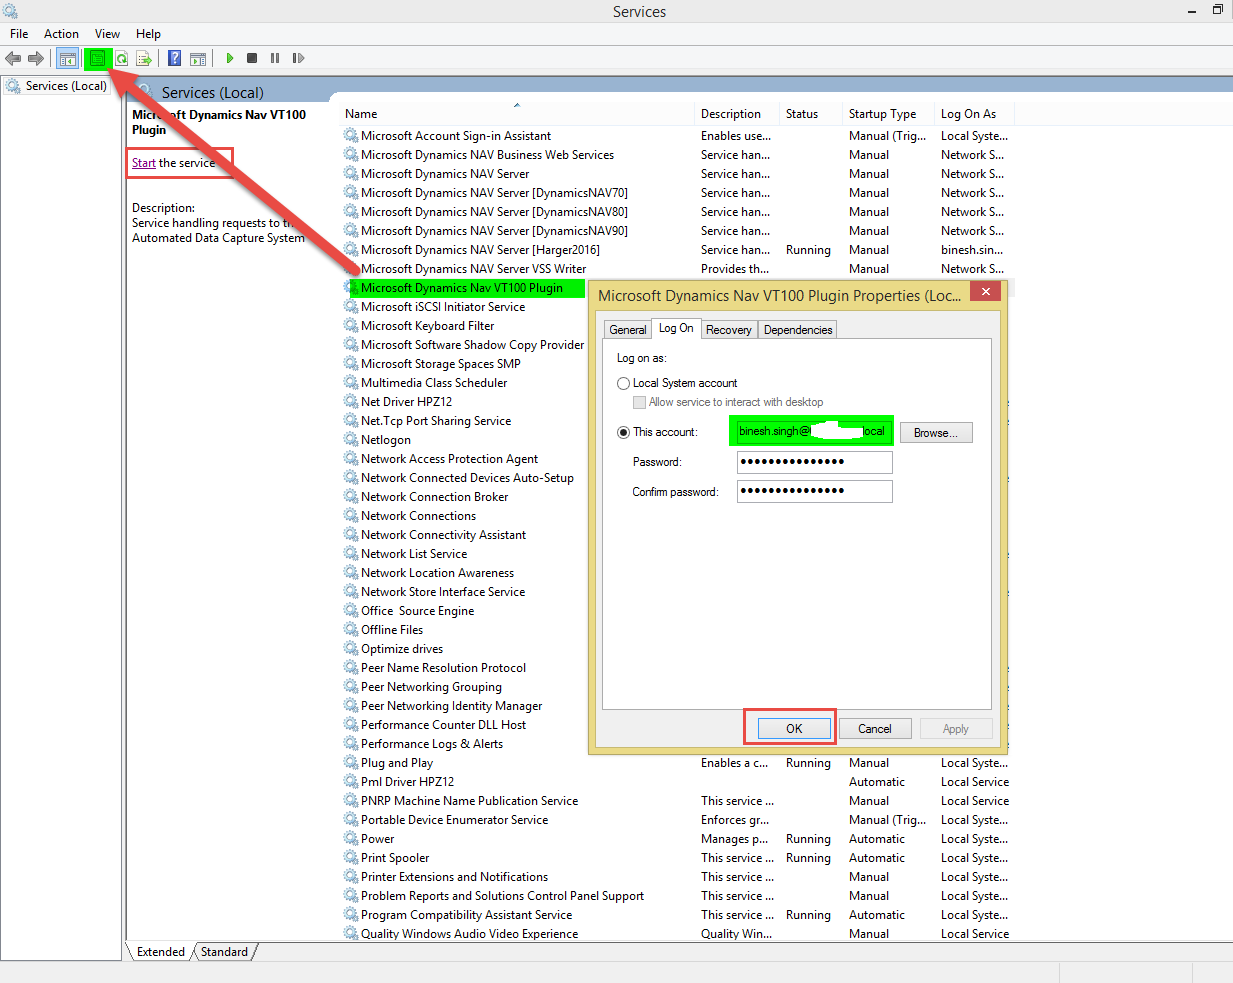The image size is (1233, 983).
Task: Select the Local System account radio button
Action: tap(623, 382)
